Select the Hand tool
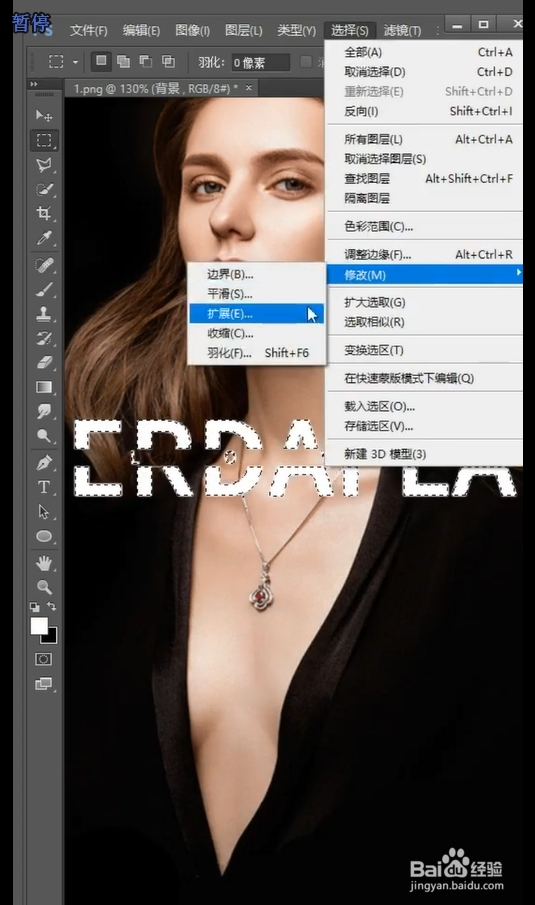 click(44, 563)
